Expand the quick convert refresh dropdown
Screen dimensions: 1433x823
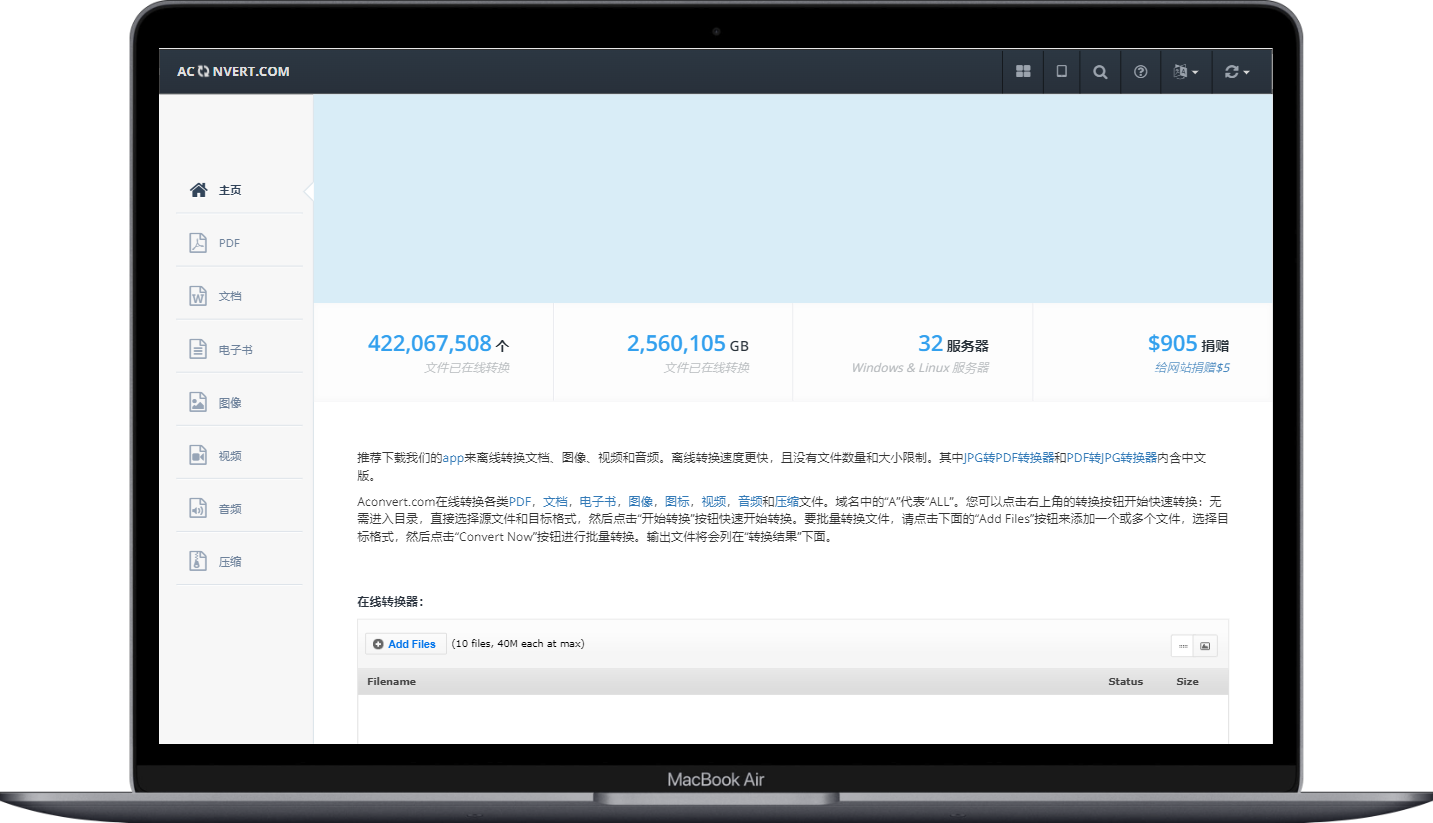tap(1237, 72)
